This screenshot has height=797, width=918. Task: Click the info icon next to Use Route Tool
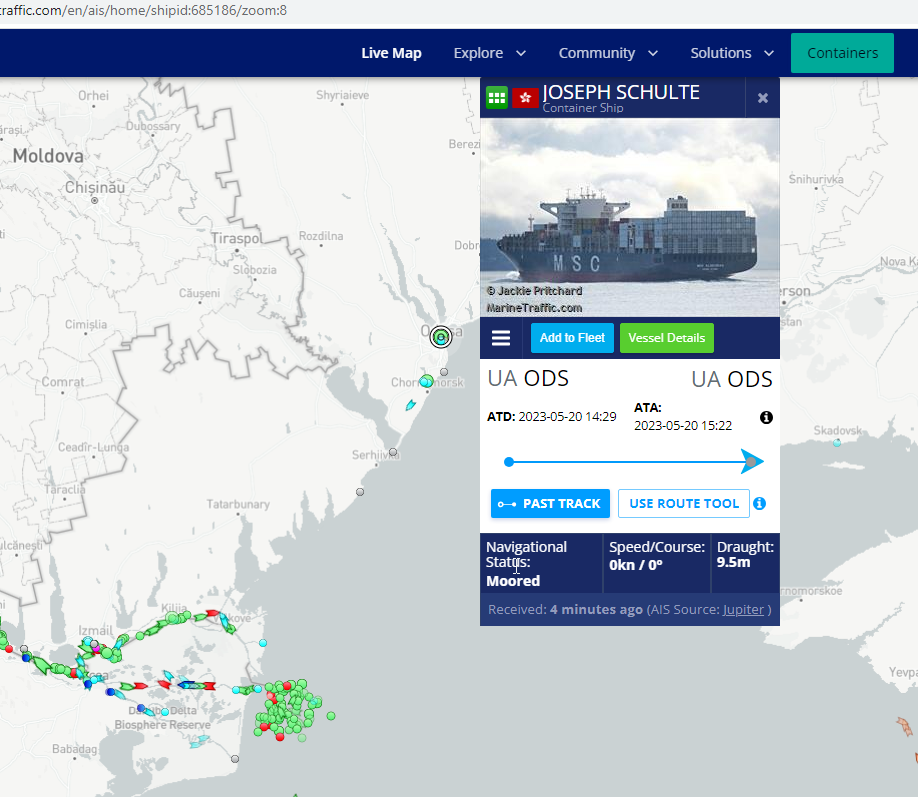pyautogui.click(x=759, y=504)
